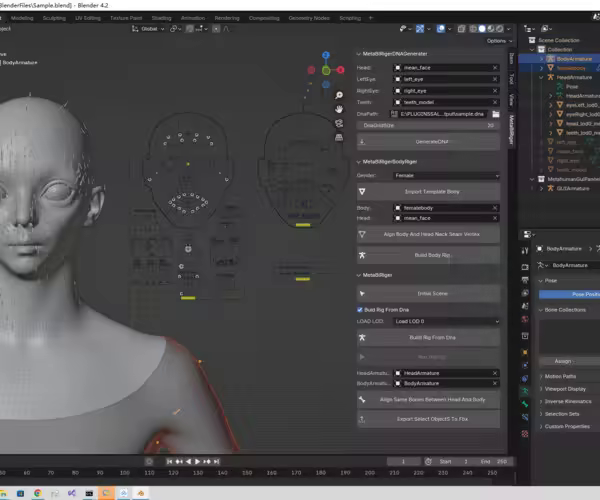This screenshot has width=600, height=500.
Task: Click Export Select ObjectS To Fbx button
Action: coord(430,418)
